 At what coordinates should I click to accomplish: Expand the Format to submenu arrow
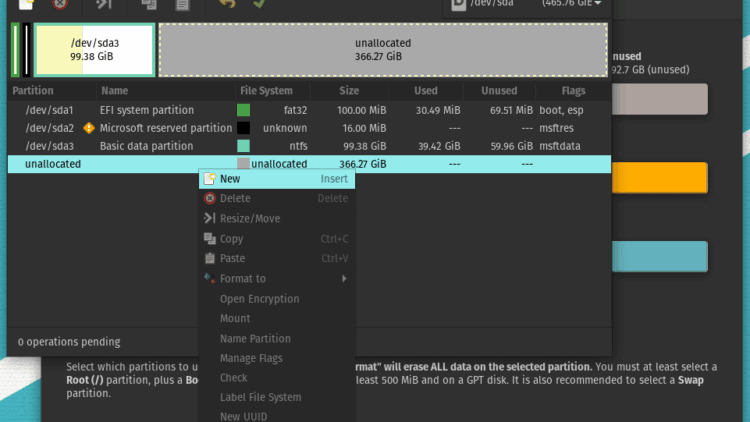344,279
